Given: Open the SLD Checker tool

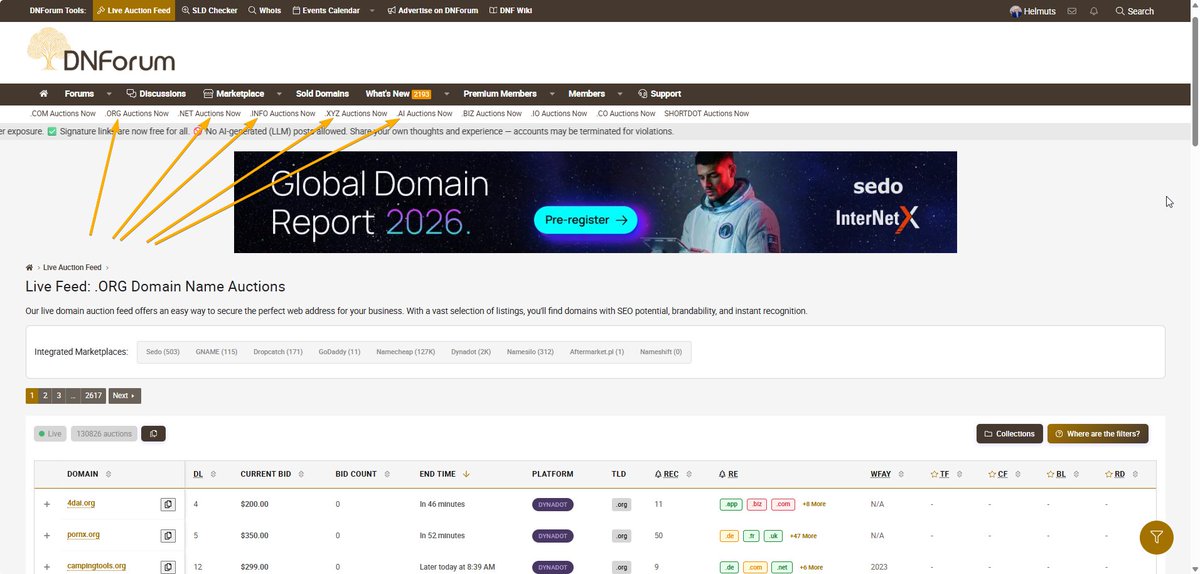Looking at the screenshot, I should (x=210, y=11).
